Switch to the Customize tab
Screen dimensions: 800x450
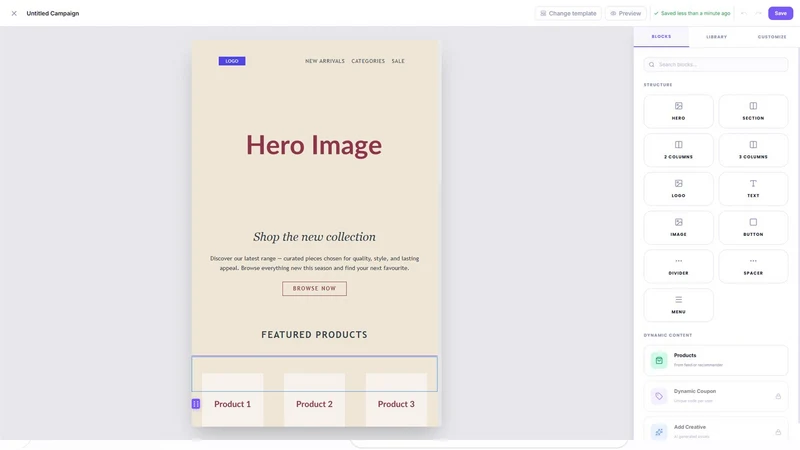(771, 37)
